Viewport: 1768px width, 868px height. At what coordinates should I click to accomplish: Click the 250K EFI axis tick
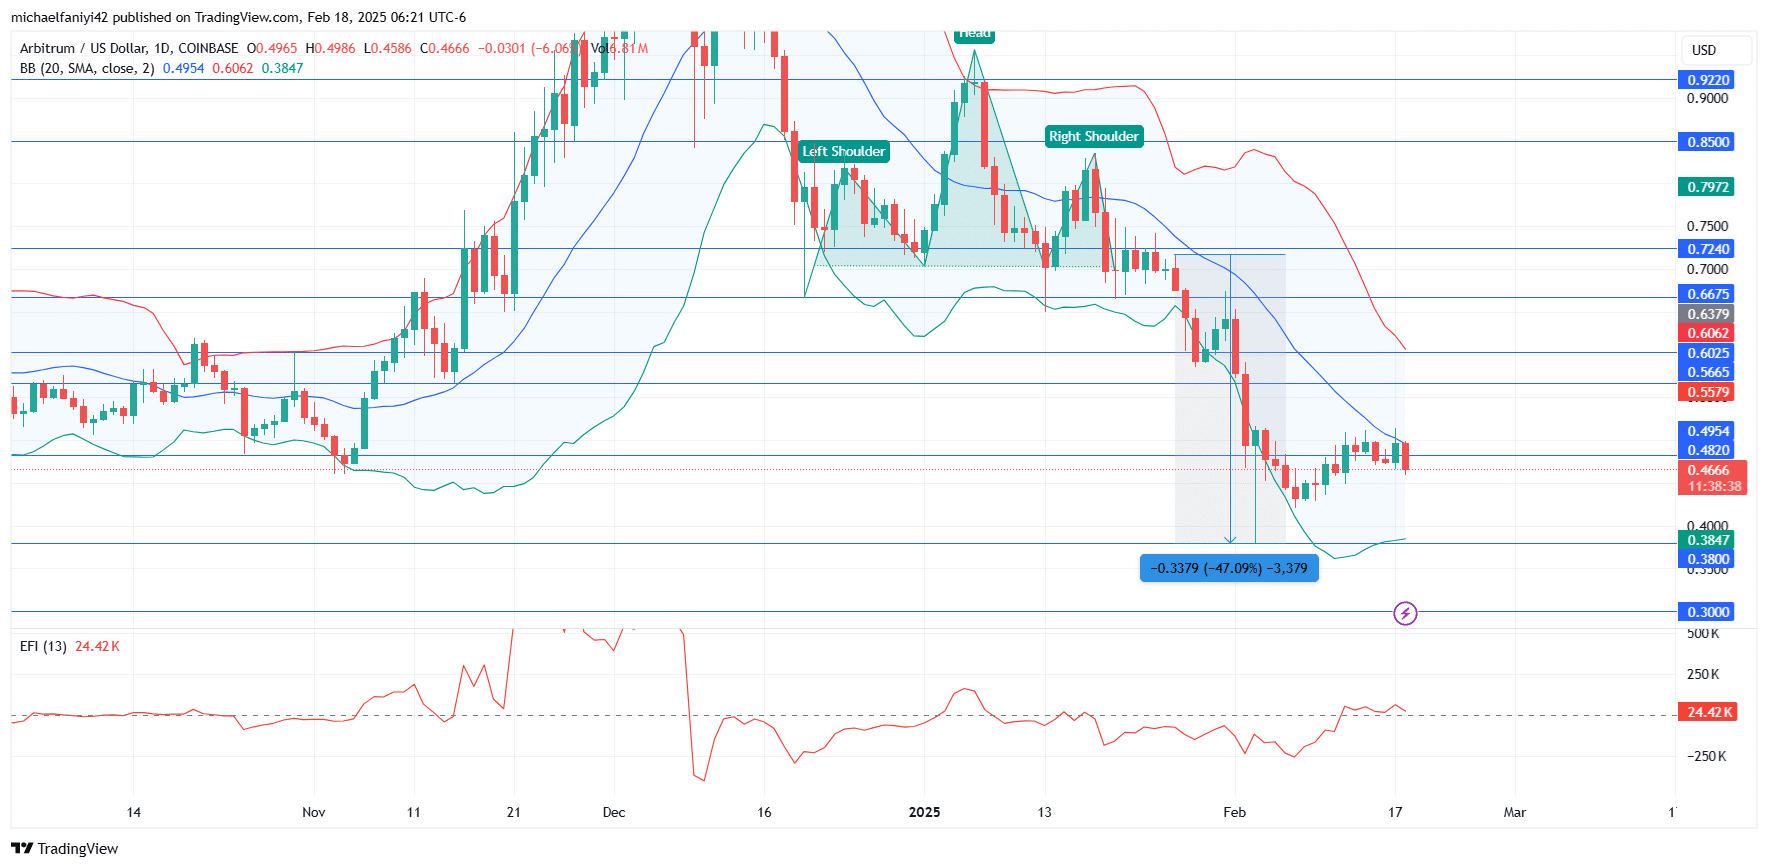[1703, 674]
